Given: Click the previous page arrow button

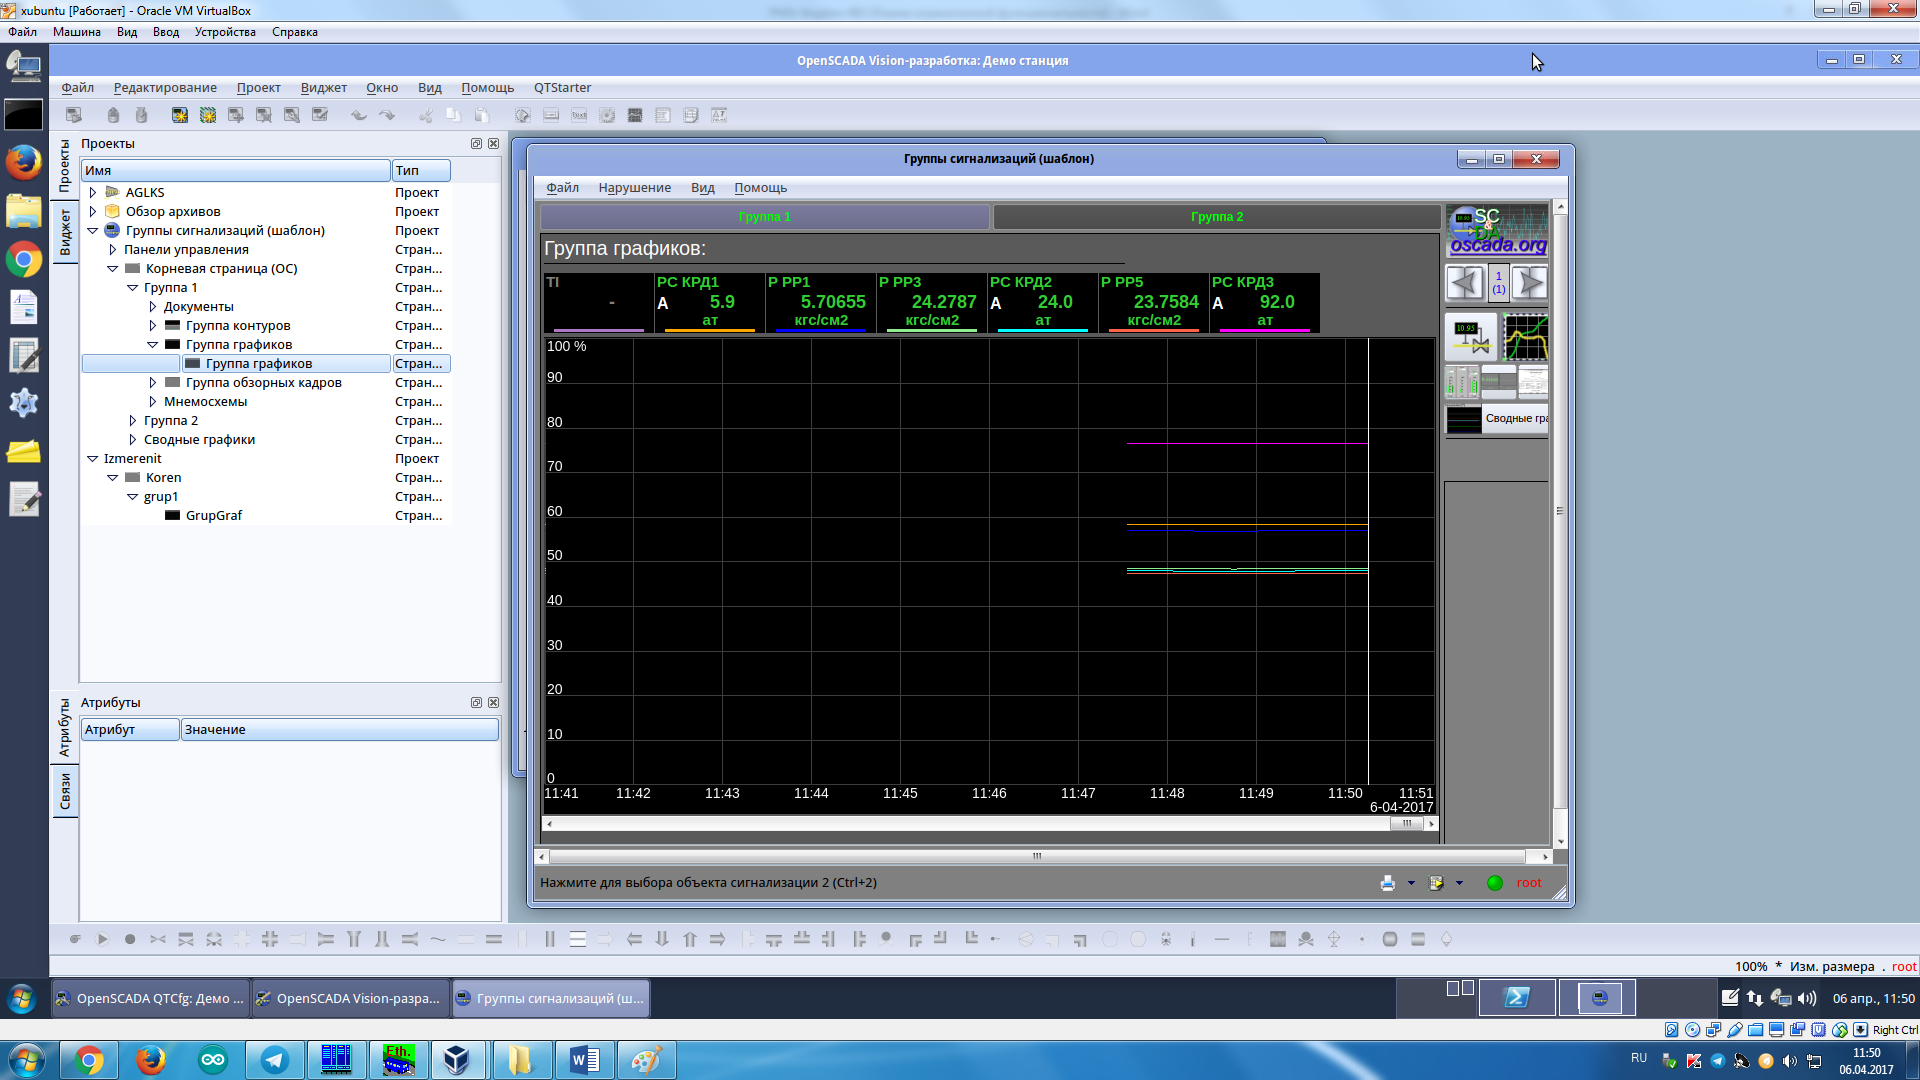Looking at the screenshot, I should [1465, 283].
